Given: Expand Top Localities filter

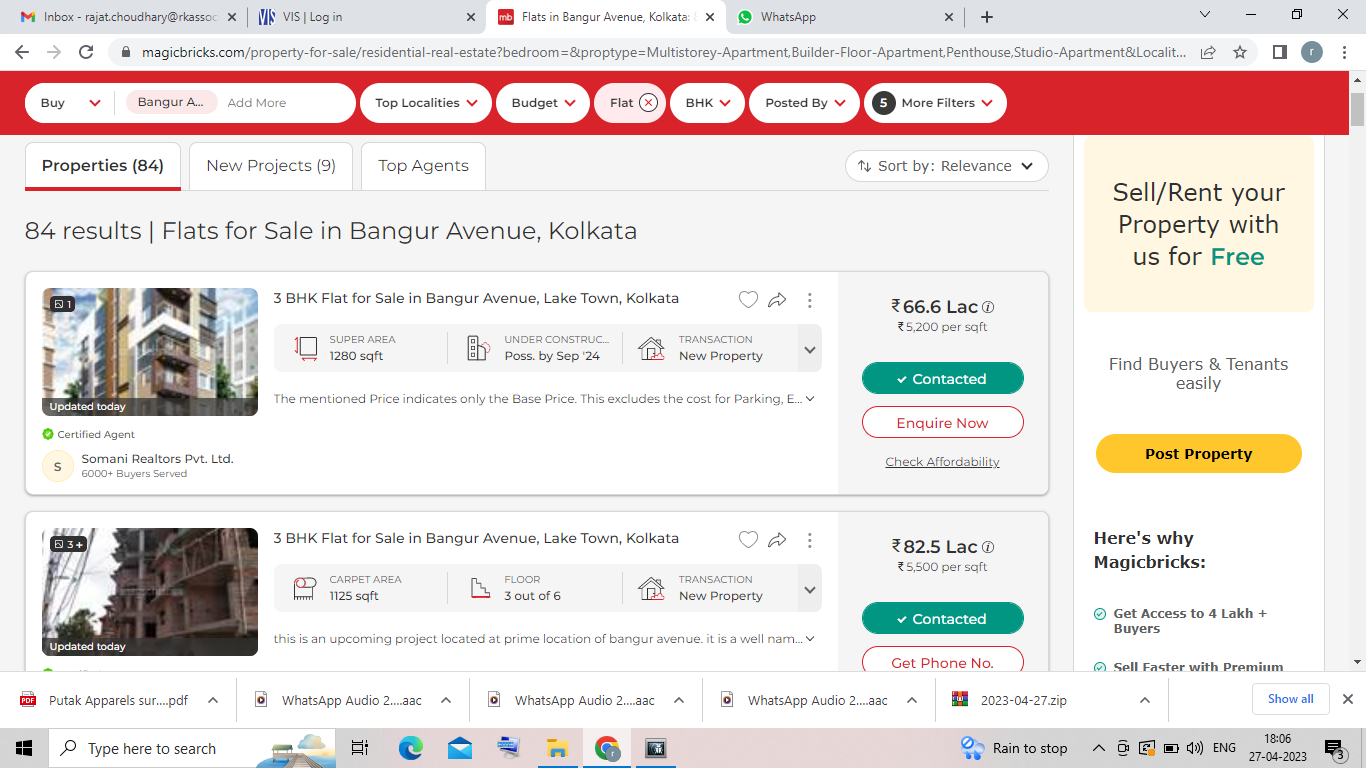Looking at the screenshot, I should (x=426, y=103).
